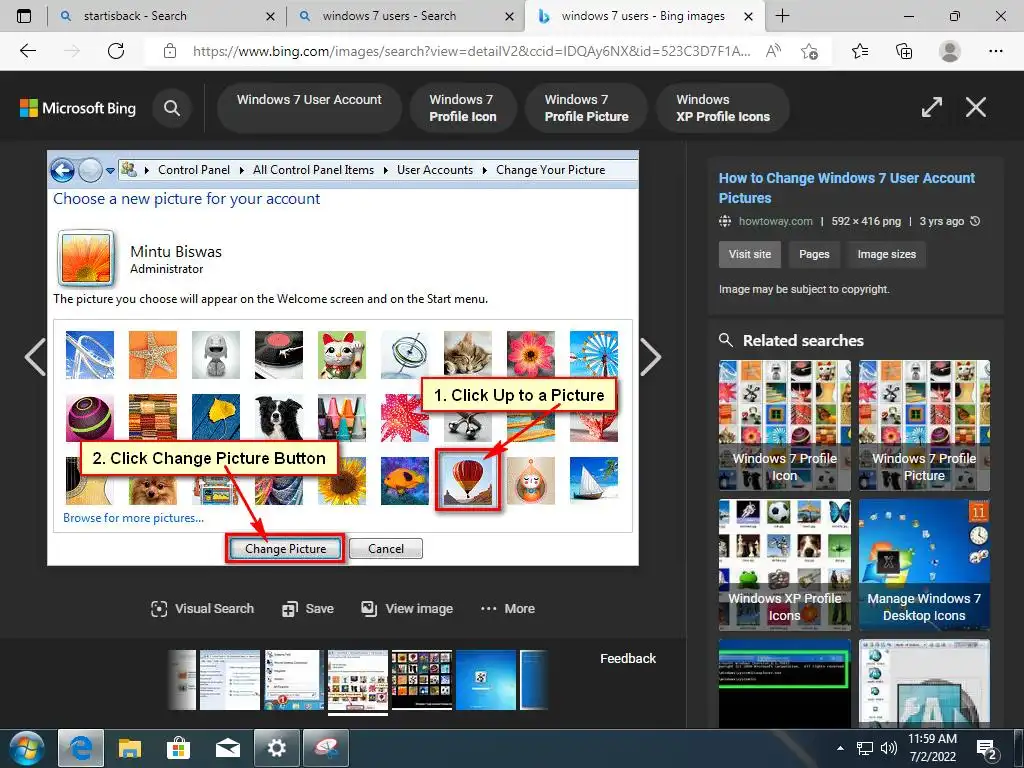This screenshot has width=1024, height=768.
Task: Select Windows XP Profile Icons suggestion chip
Action: 723,108
